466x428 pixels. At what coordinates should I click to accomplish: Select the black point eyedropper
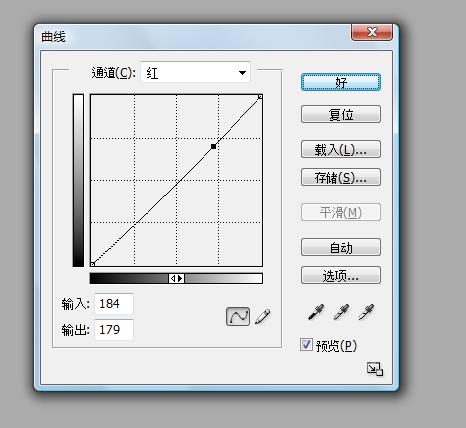click(x=316, y=312)
